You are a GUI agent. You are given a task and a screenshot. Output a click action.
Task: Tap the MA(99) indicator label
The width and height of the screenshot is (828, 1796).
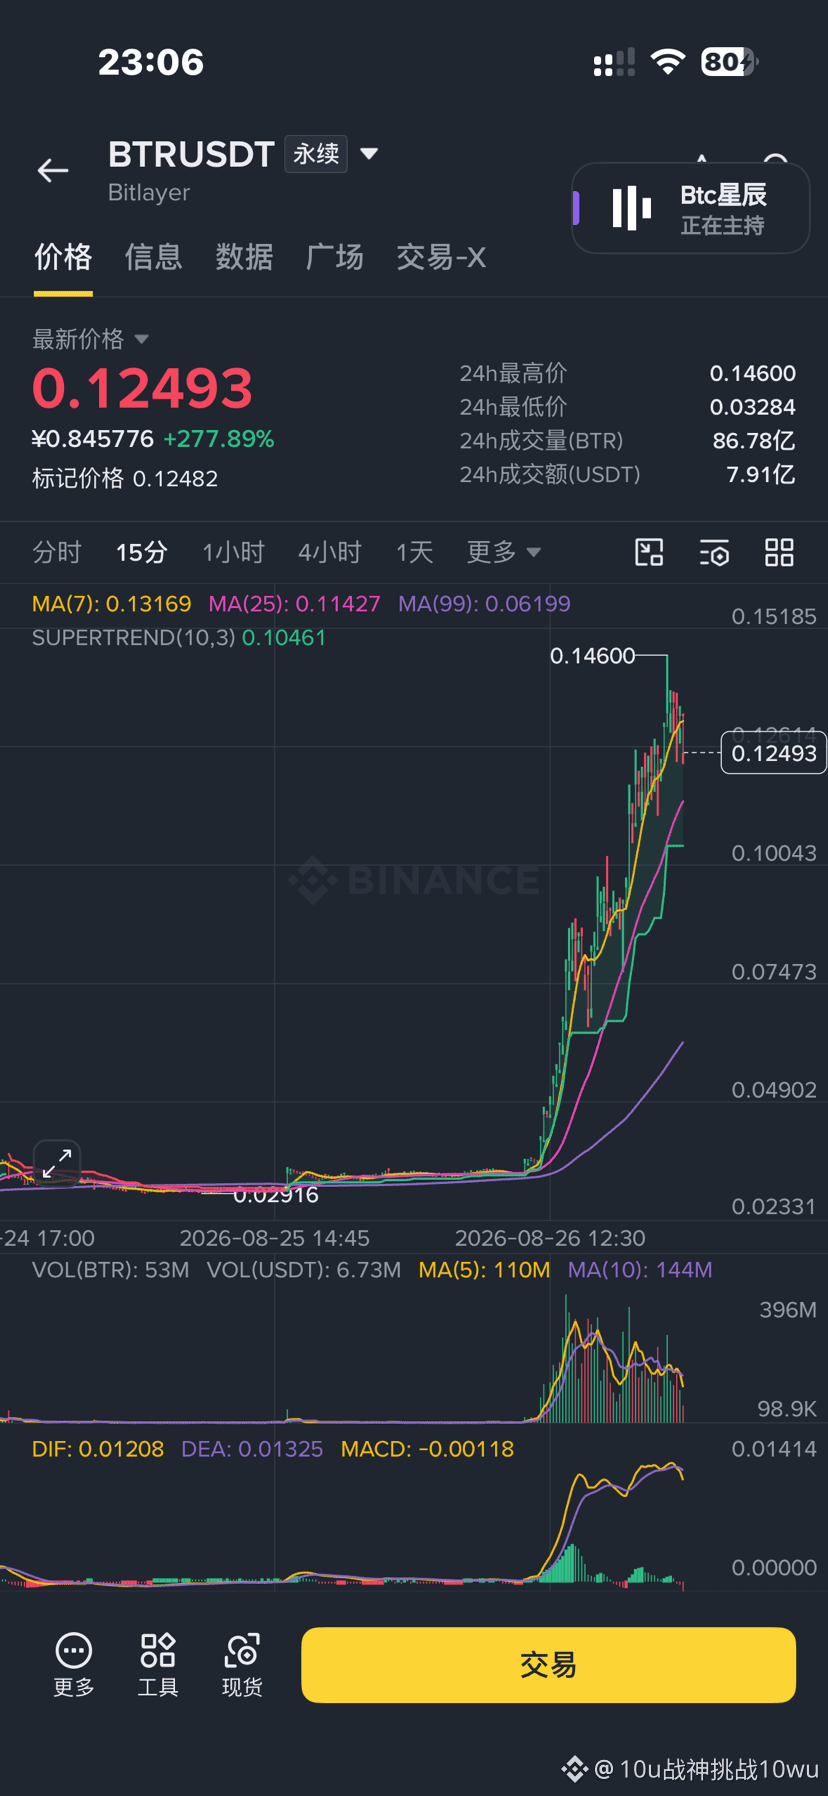coord(484,604)
